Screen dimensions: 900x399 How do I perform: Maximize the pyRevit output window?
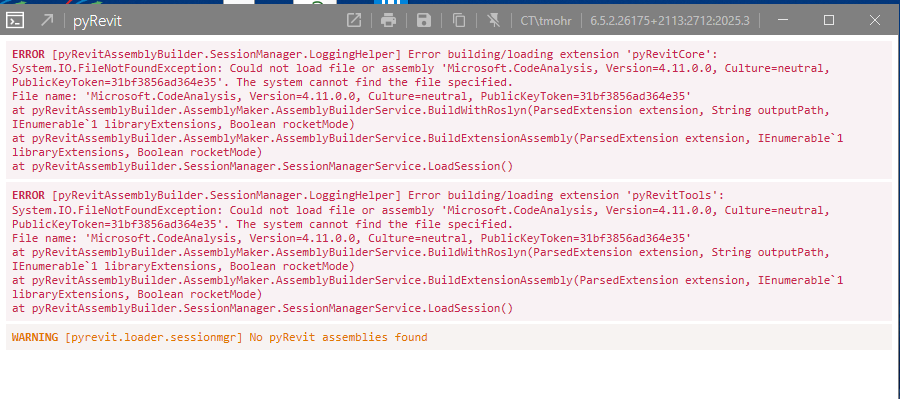(x=829, y=21)
